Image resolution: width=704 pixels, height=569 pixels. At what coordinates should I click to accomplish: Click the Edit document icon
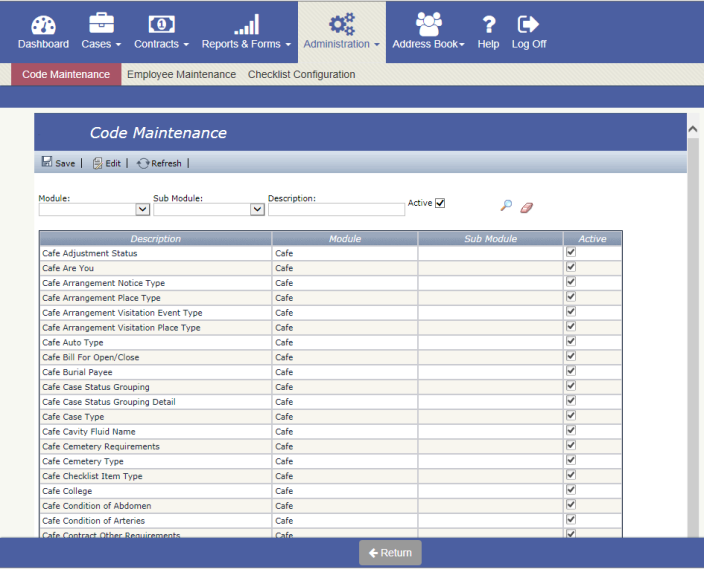pos(97,163)
